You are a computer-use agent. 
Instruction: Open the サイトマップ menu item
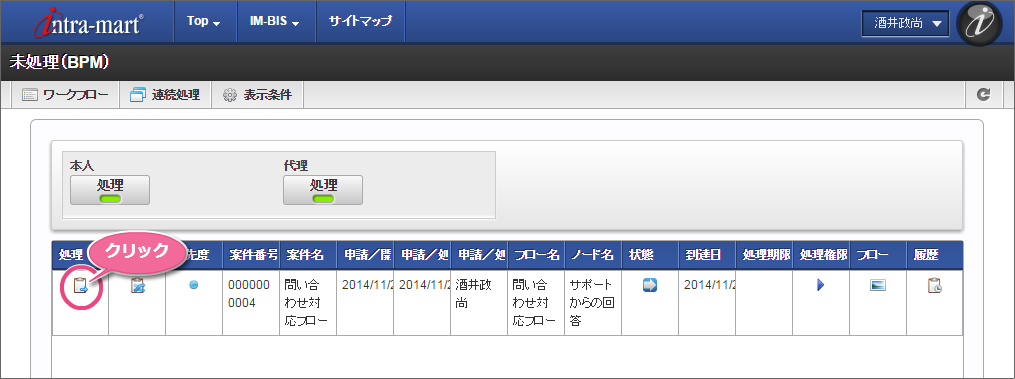pos(360,21)
